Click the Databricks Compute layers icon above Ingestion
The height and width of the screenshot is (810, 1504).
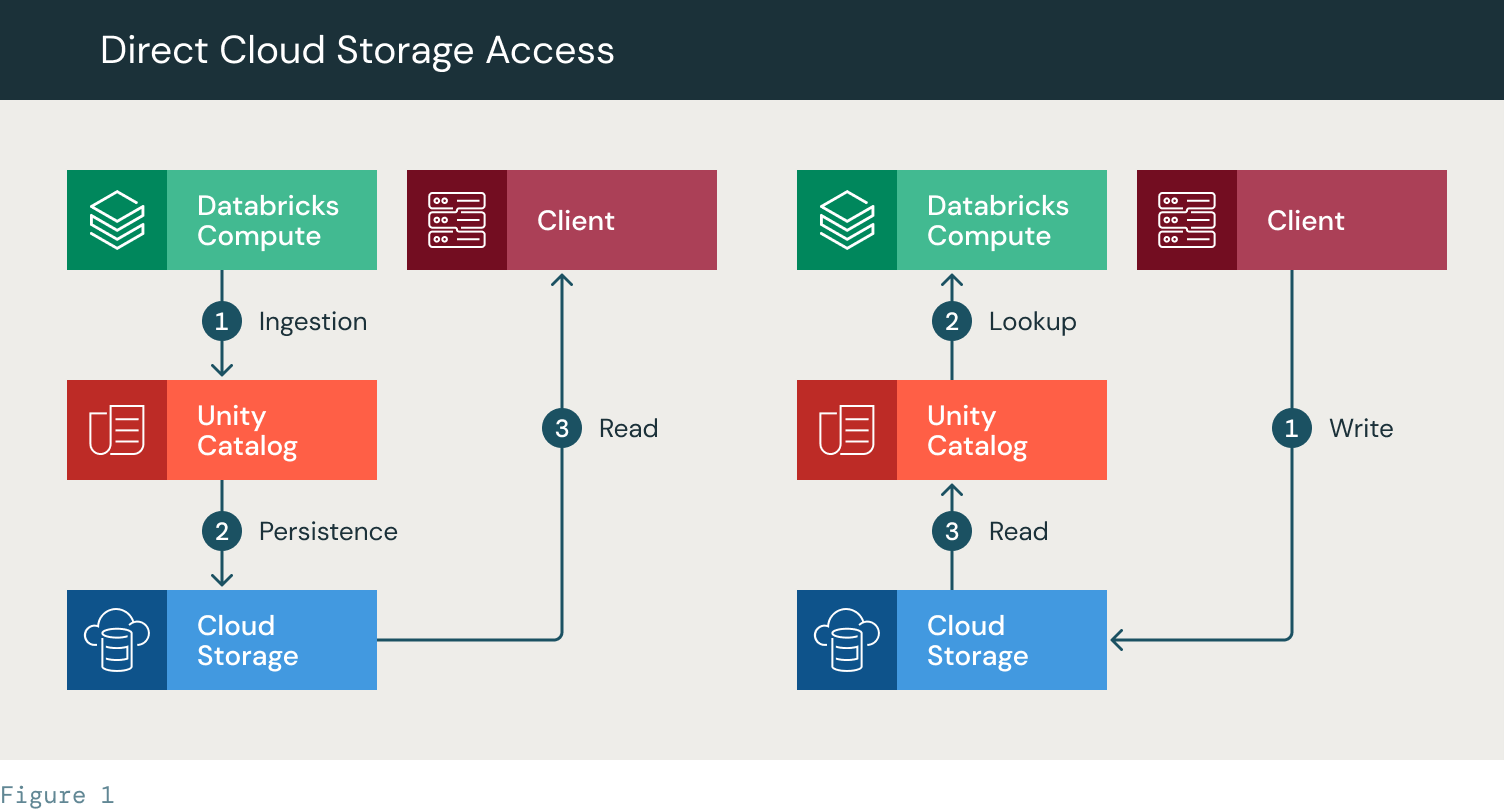pos(117,220)
